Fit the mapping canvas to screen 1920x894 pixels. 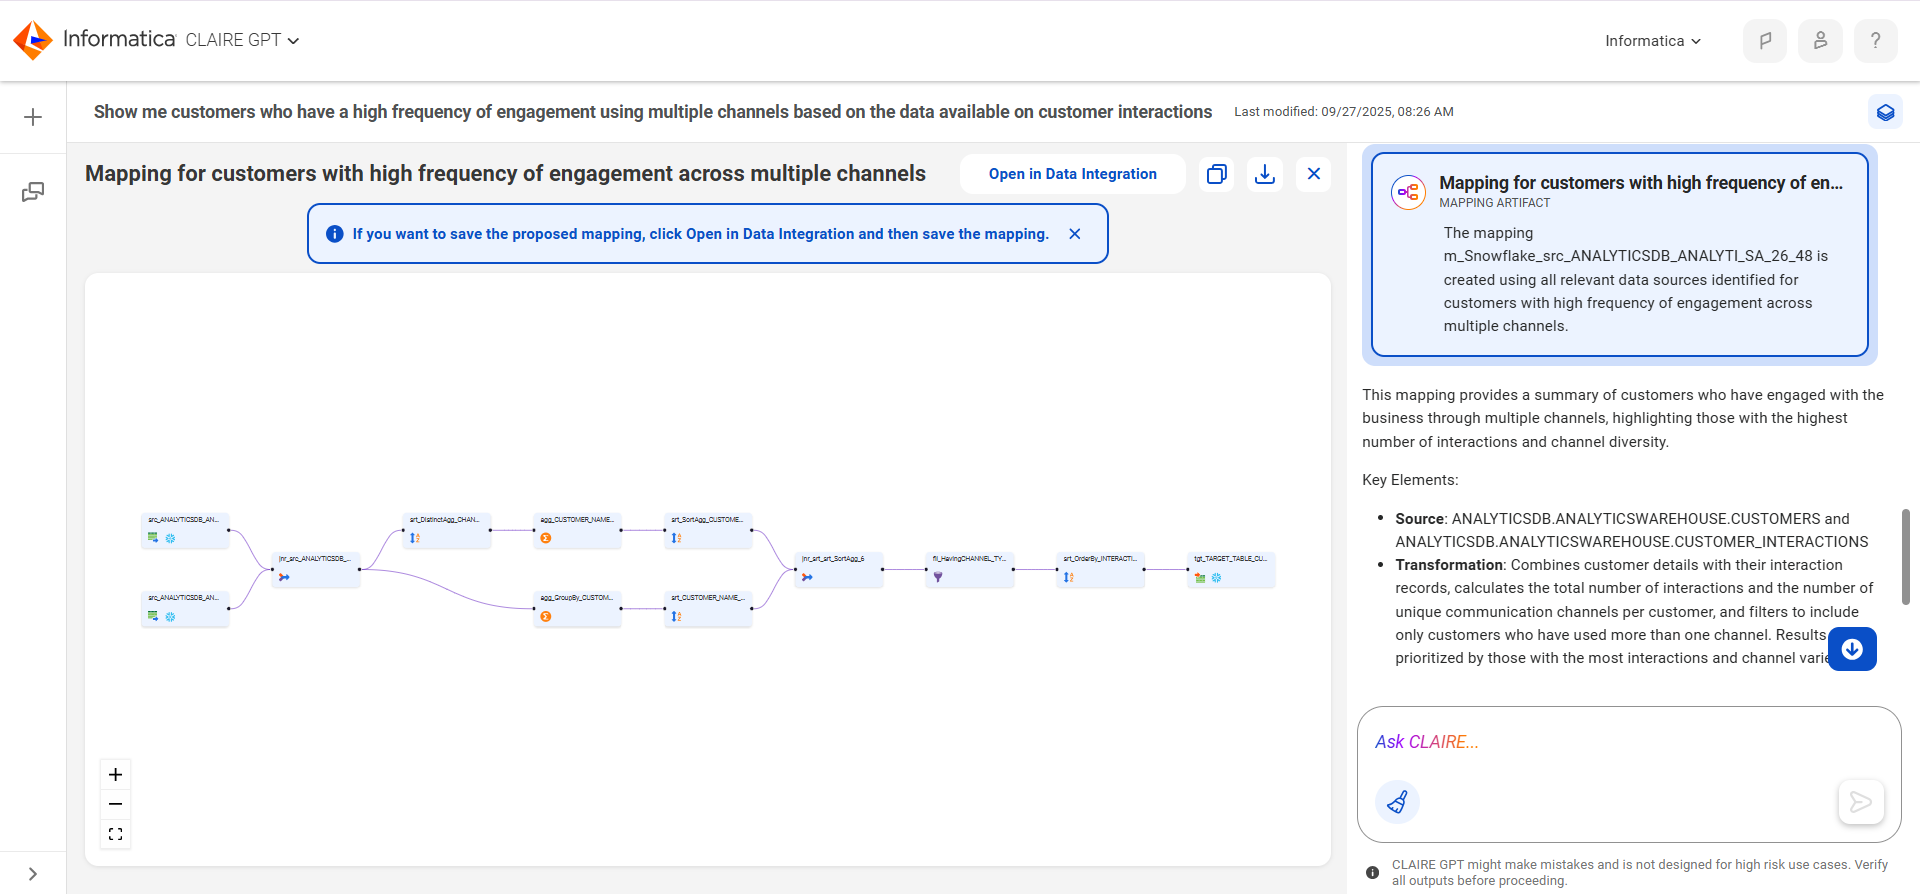click(116, 834)
